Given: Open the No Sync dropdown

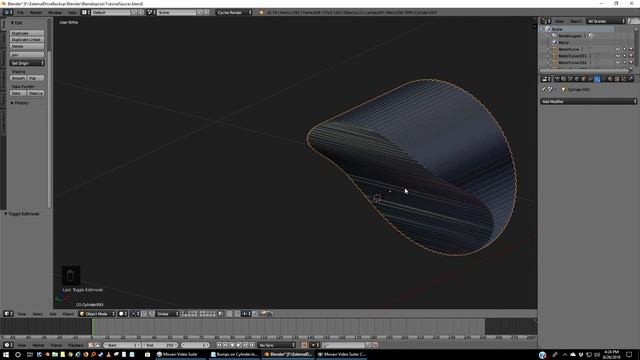Looking at the screenshot, I should [x=276, y=345].
